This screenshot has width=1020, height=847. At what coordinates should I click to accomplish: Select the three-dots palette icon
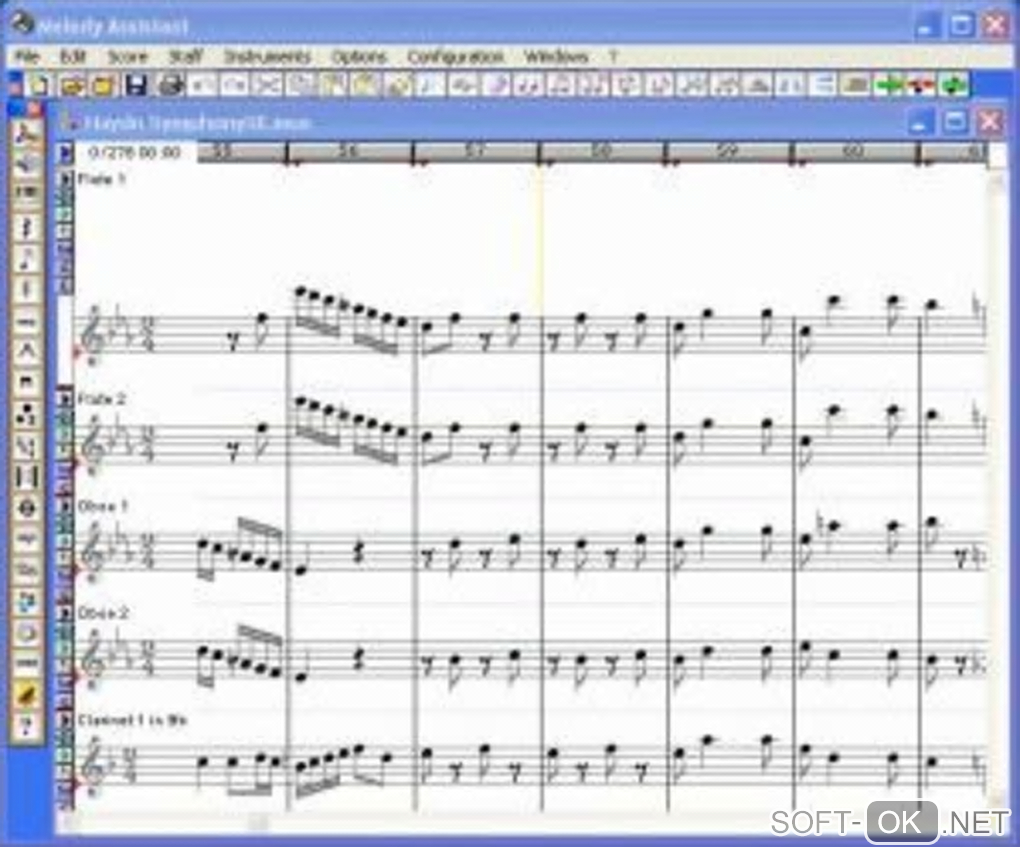(x=27, y=414)
